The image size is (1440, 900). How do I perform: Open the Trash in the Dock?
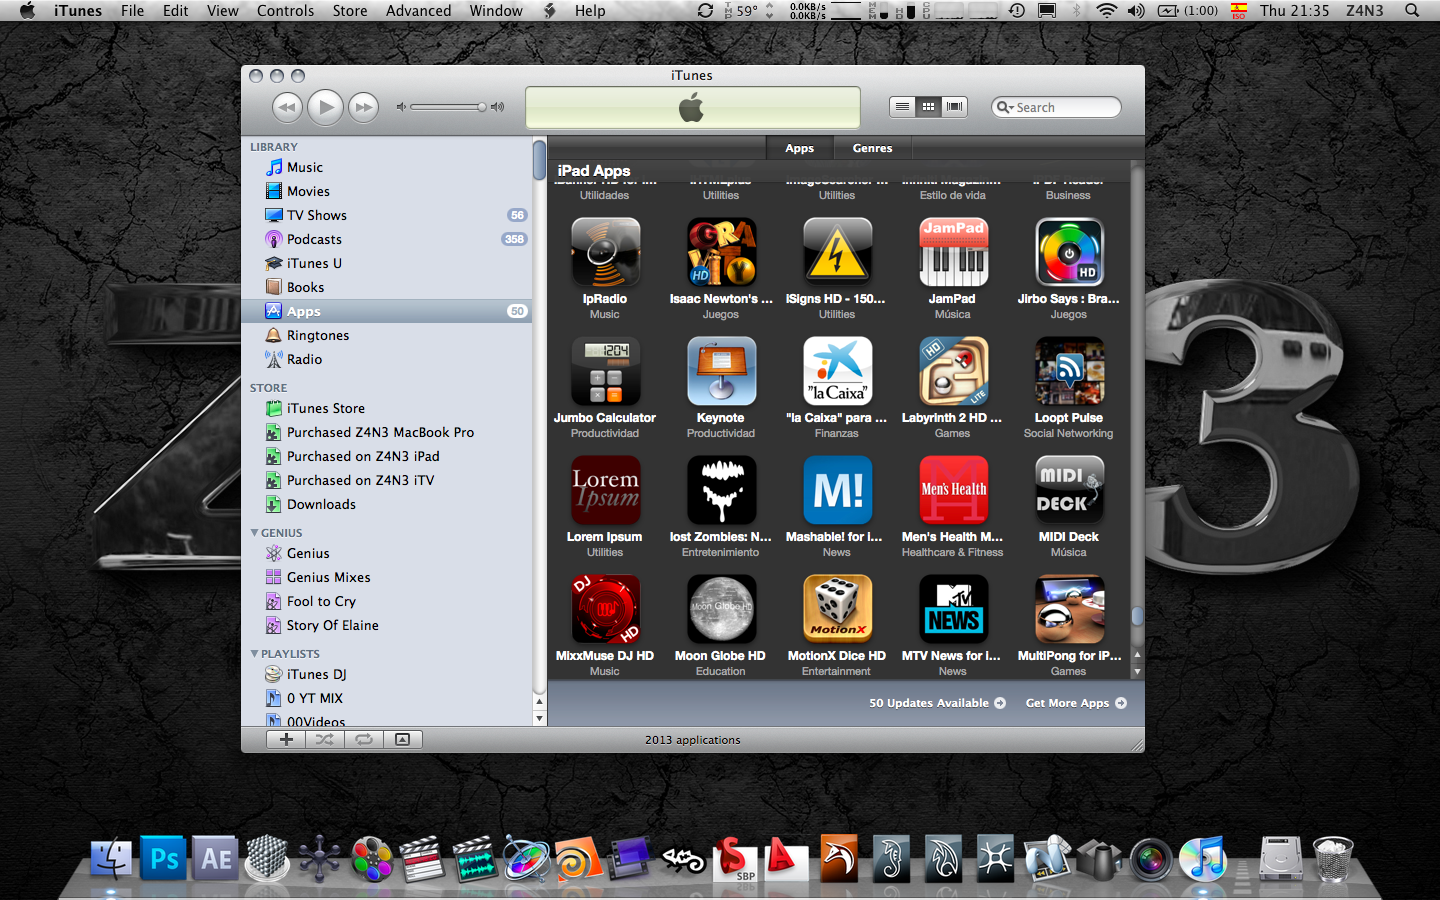coord(1332,859)
